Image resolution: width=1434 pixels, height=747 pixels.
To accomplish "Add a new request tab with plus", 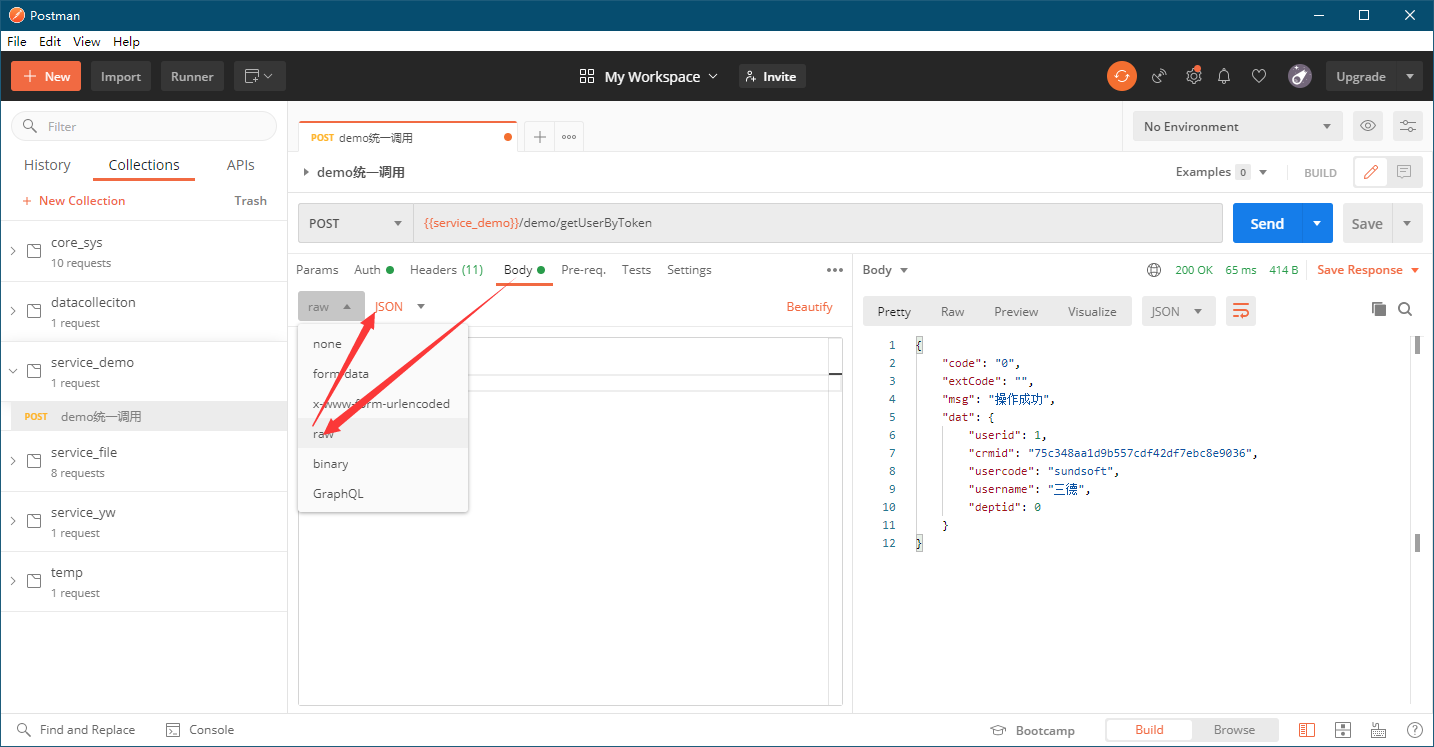I will click(539, 137).
